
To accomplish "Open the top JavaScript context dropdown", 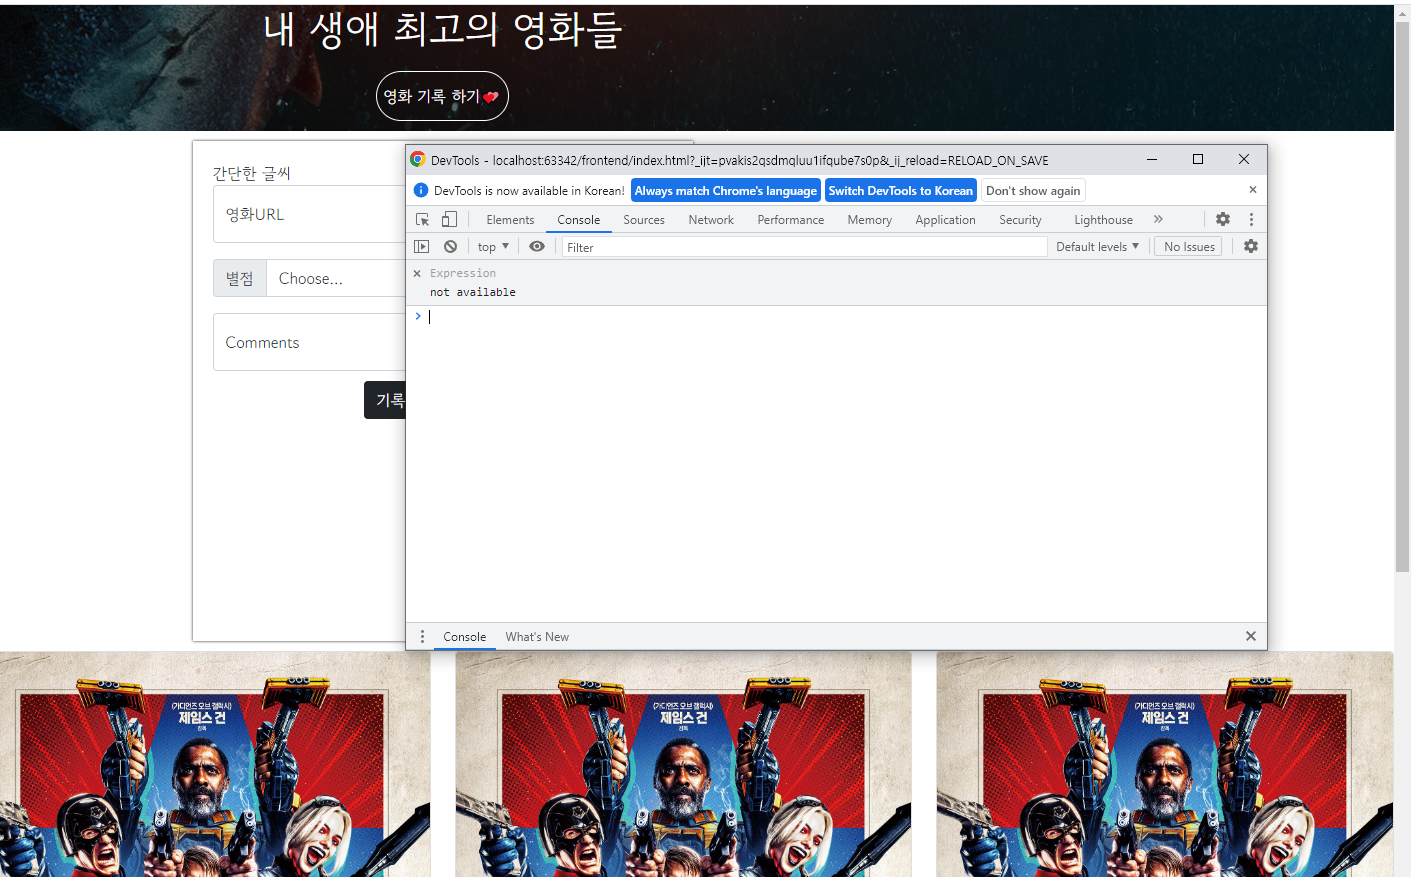I will (493, 246).
